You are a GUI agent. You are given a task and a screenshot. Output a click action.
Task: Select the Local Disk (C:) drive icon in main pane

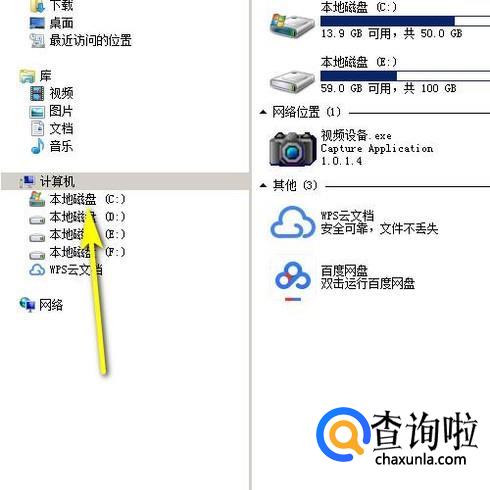click(x=292, y=25)
